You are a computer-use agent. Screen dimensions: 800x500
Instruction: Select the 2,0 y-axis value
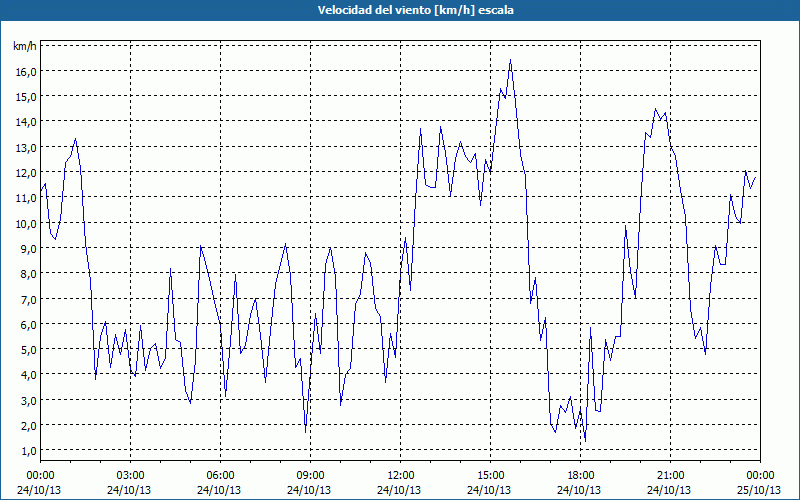point(29,426)
